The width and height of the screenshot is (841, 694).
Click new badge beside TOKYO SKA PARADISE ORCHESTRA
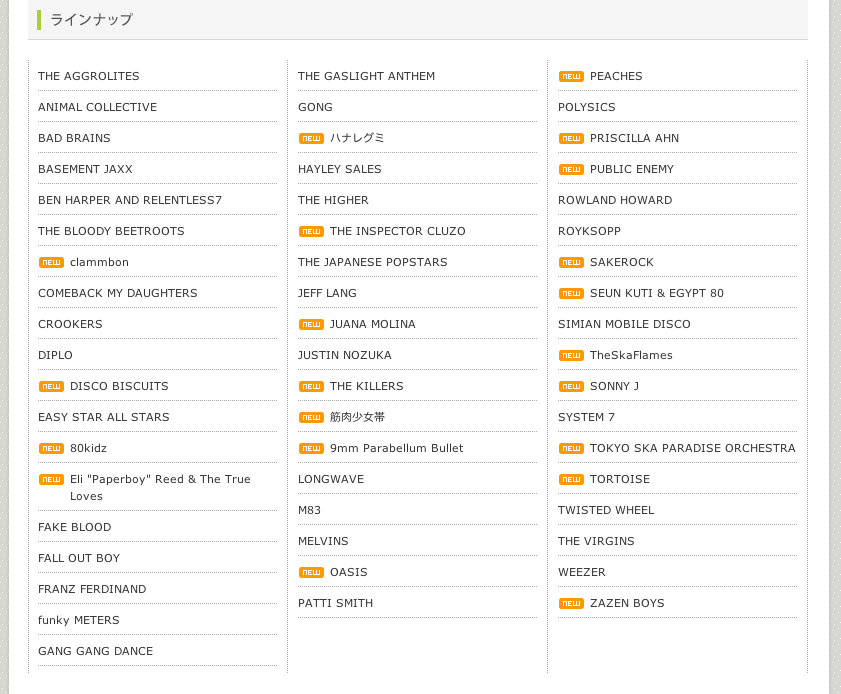coord(571,448)
